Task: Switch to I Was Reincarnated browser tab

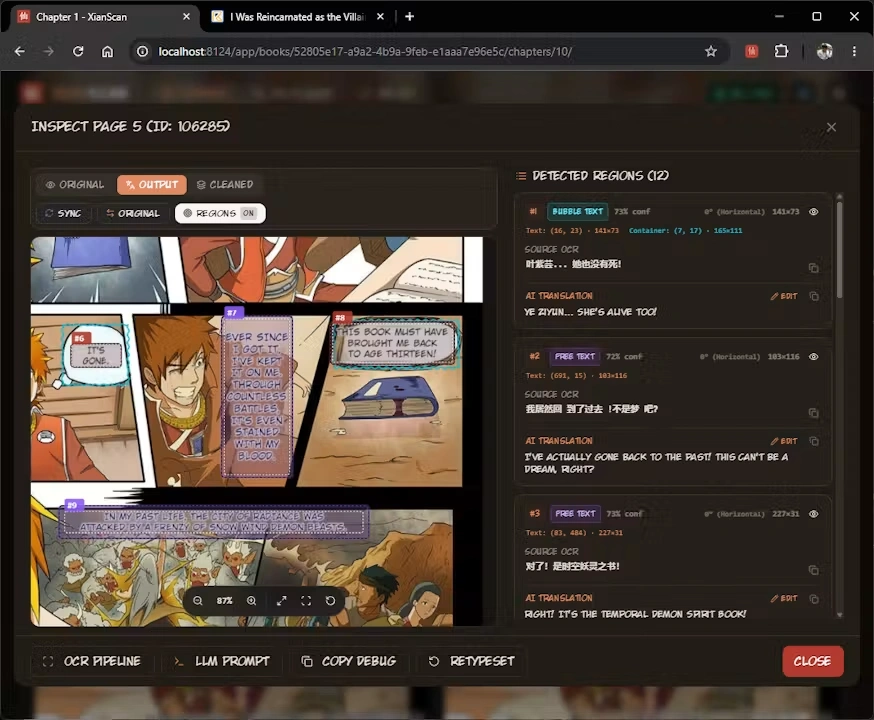Action: coord(297,17)
